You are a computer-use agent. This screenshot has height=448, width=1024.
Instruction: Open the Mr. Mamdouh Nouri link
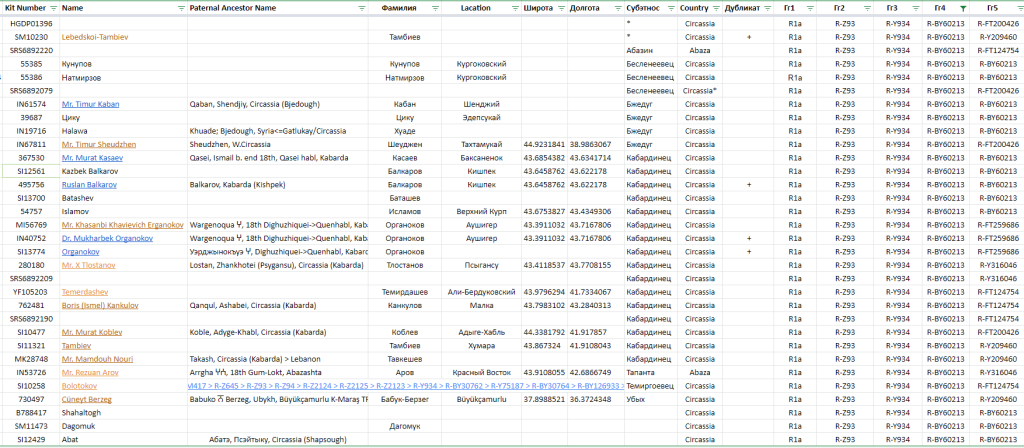pos(97,359)
